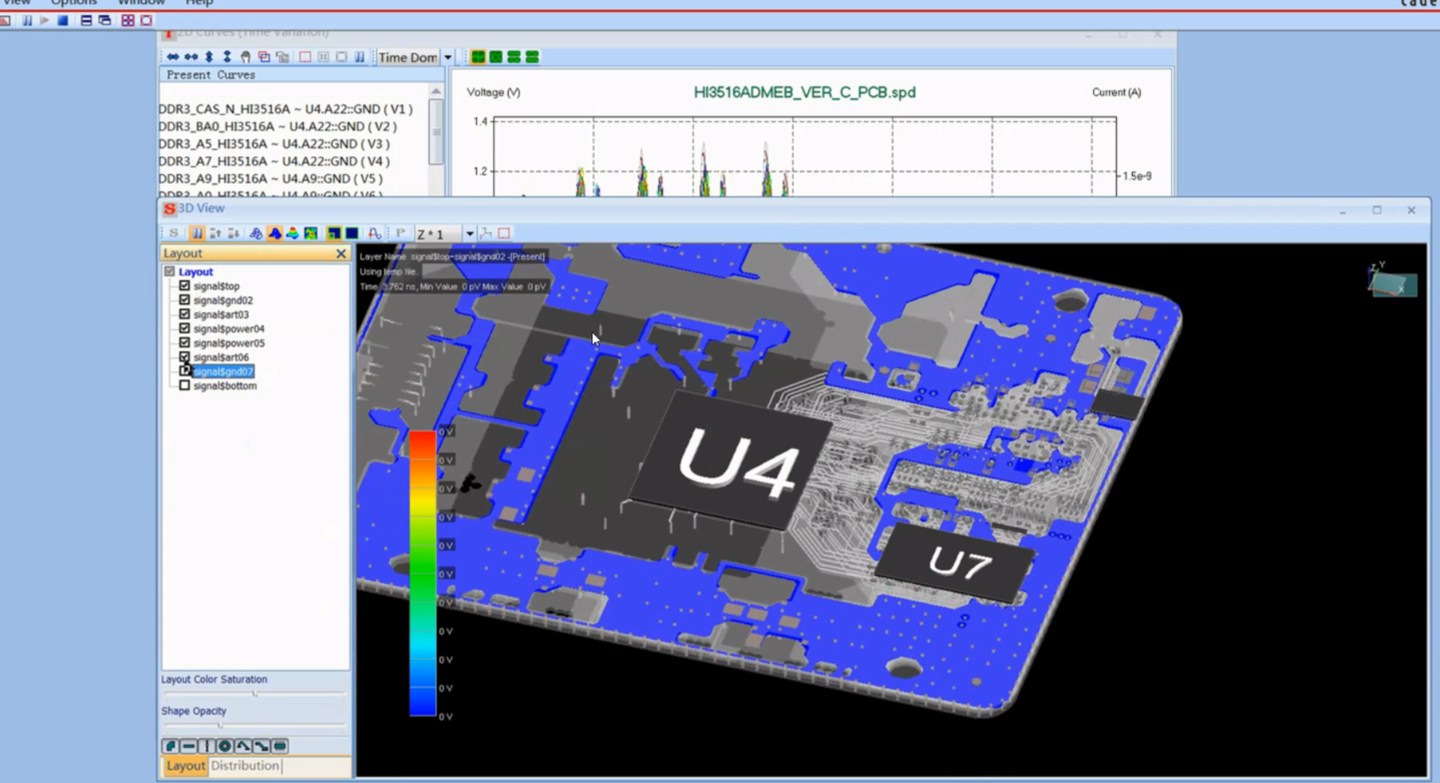Close the Layout panel with X button
Image resolution: width=1440 pixels, height=783 pixels.
[x=341, y=254]
